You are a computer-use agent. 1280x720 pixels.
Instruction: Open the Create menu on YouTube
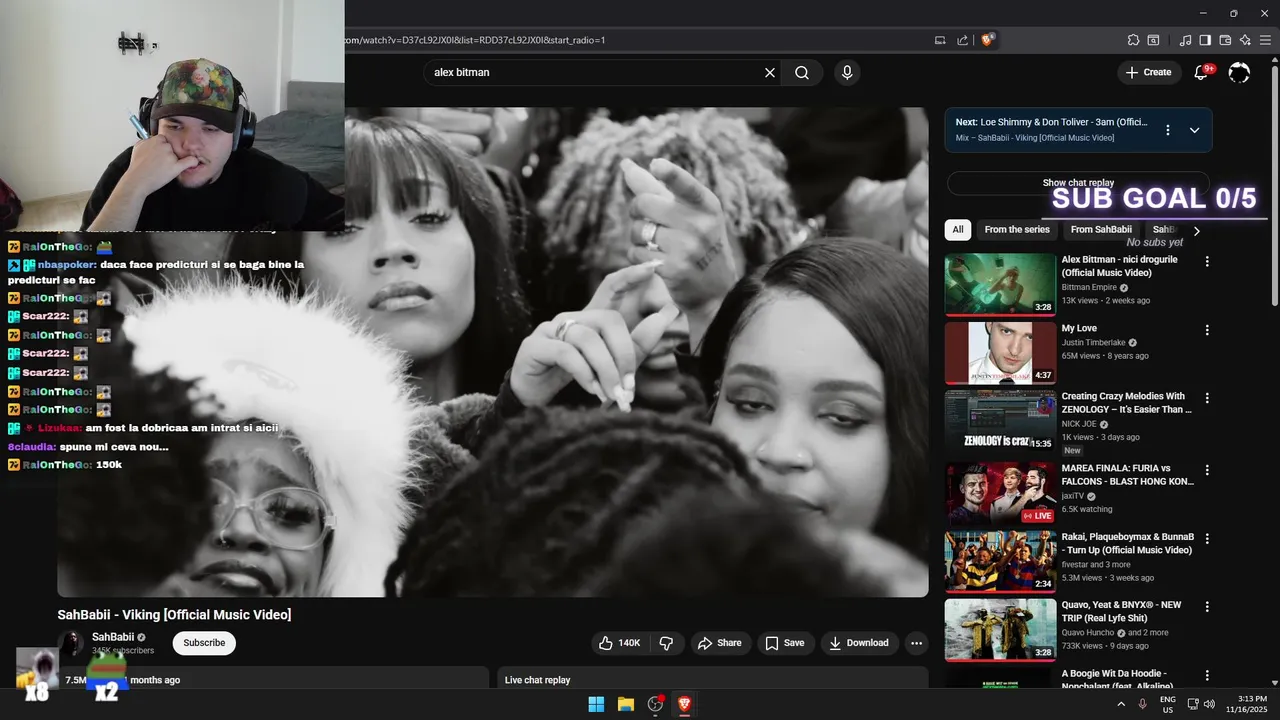pos(1148,72)
